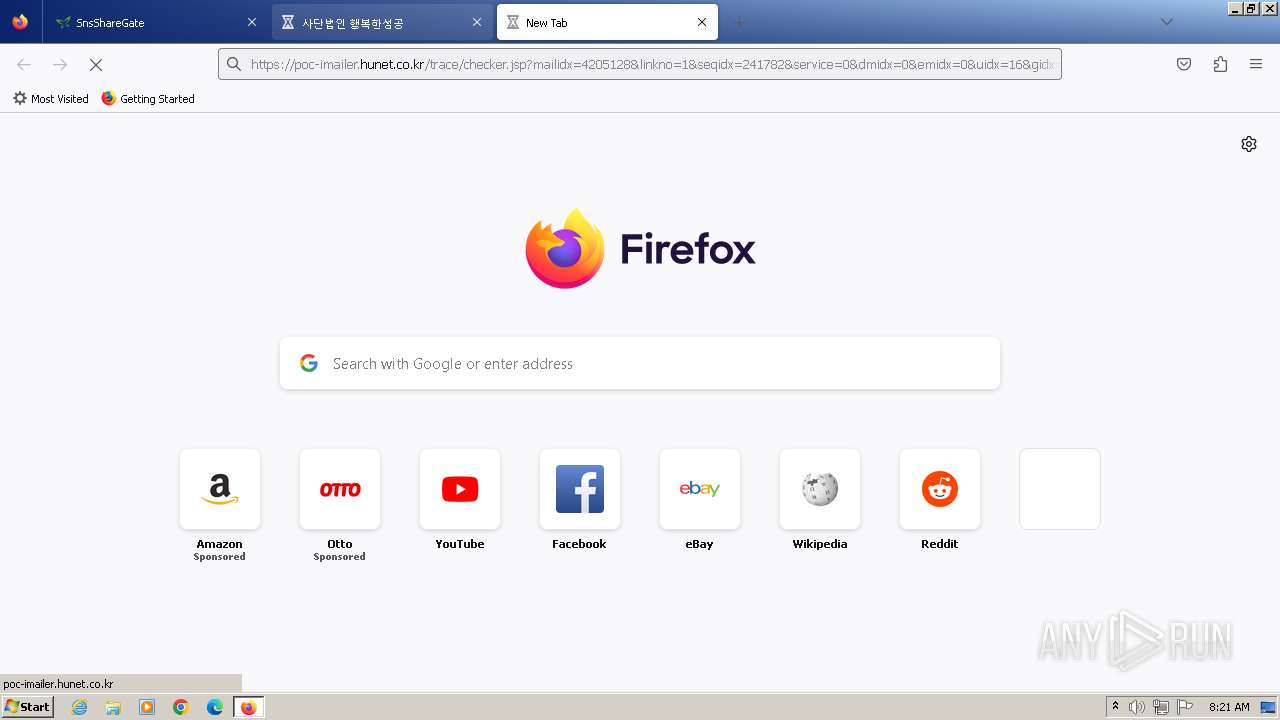Click the Firefox View icon in tab strip
The width and height of the screenshot is (1280, 720).
[20, 22]
